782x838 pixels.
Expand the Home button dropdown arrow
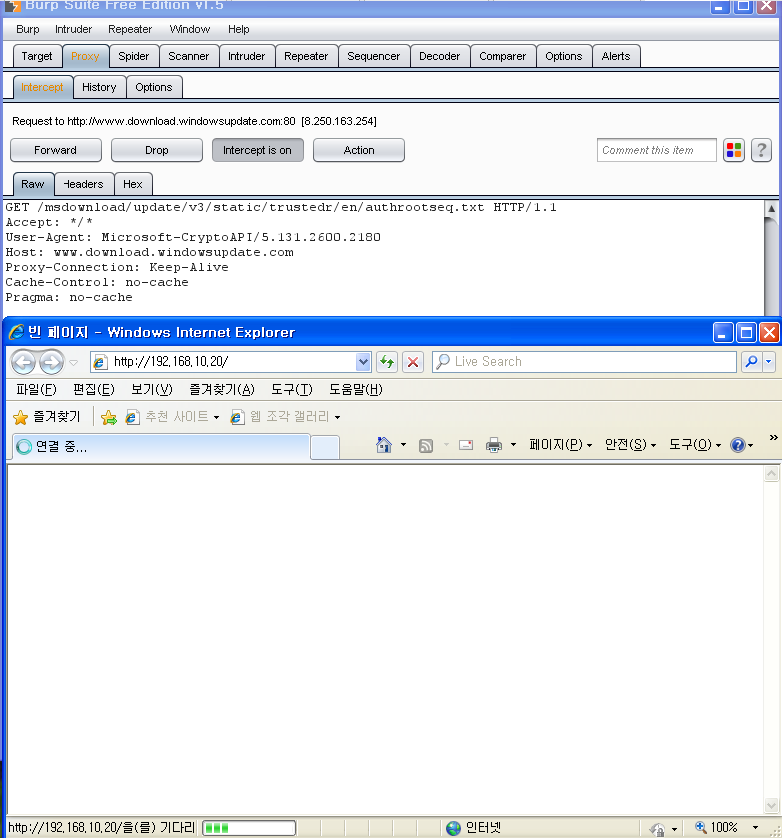[x=404, y=445]
